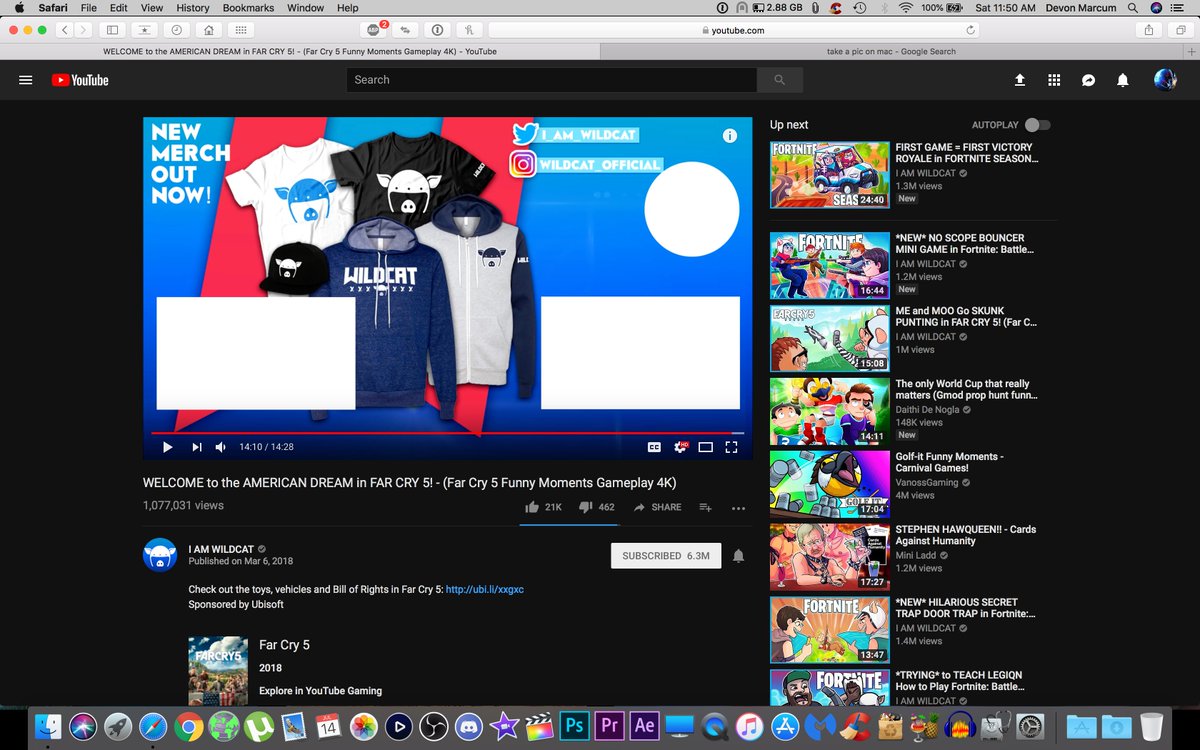This screenshot has width=1200, height=750.
Task: Launch Photoshop from the Dock
Action: (x=575, y=726)
